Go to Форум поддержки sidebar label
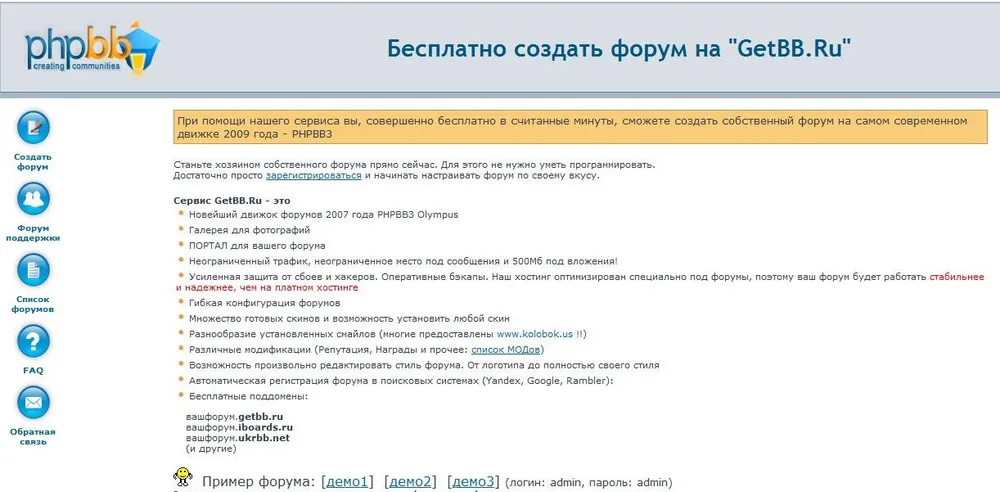1000x492 pixels. click(x=33, y=233)
